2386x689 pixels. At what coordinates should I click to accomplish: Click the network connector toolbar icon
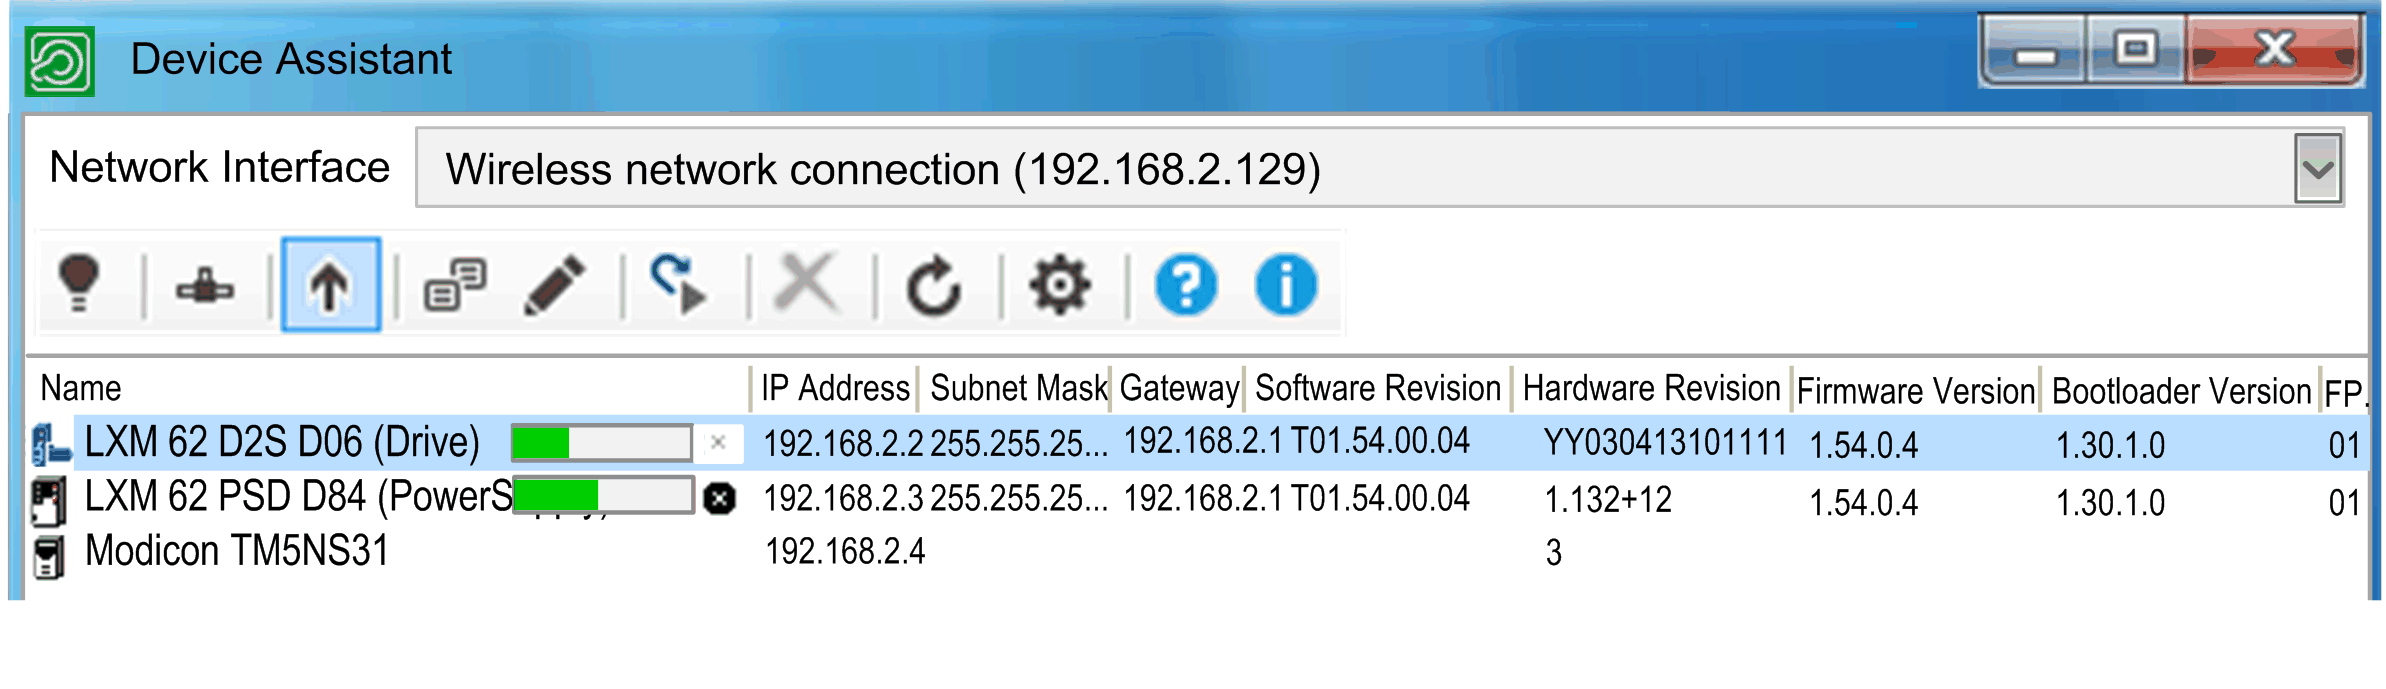pyautogui.click(x=205, y=287)
